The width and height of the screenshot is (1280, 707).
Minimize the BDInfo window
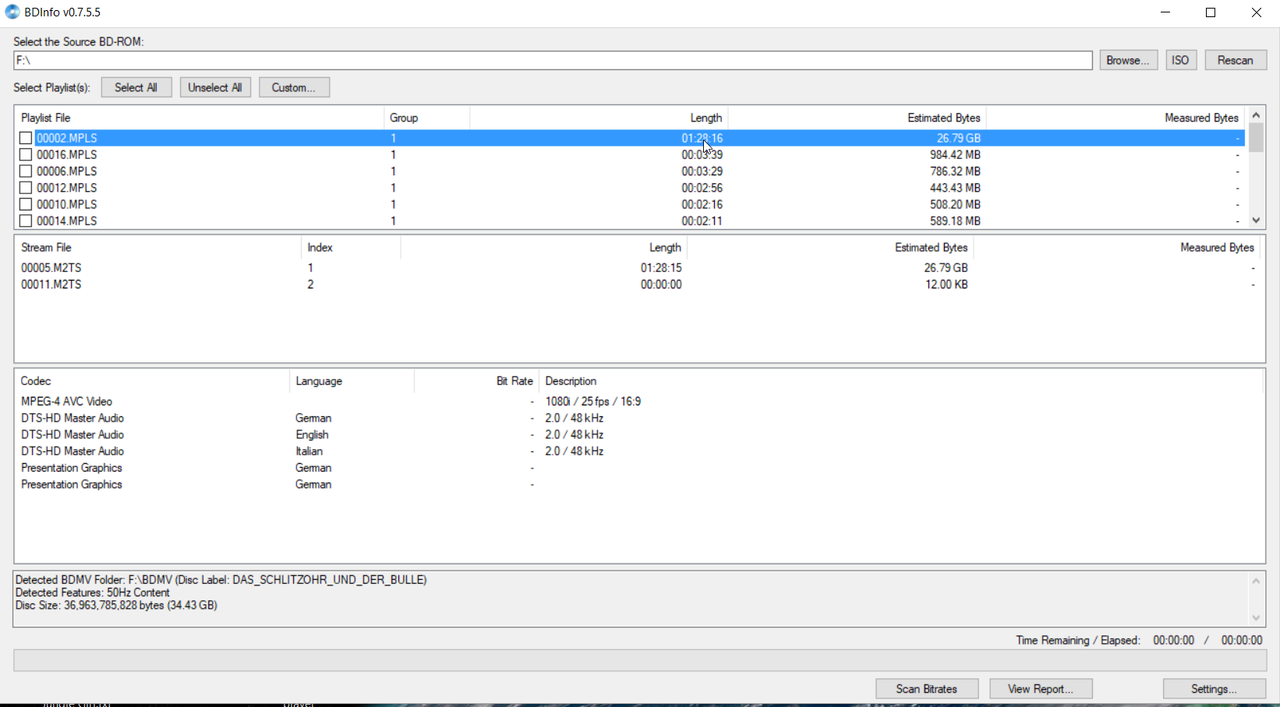coord(1166,13)
